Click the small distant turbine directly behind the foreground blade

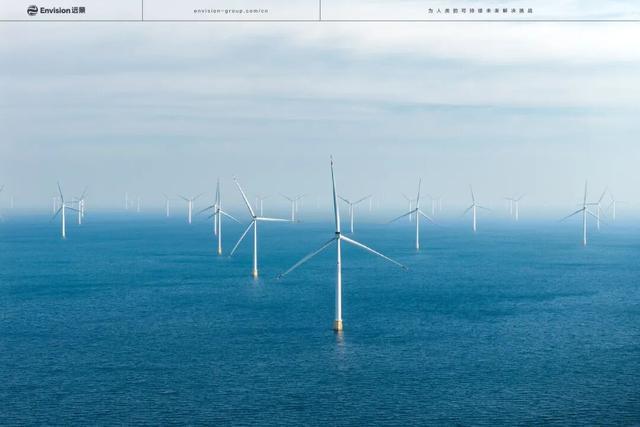351,208
